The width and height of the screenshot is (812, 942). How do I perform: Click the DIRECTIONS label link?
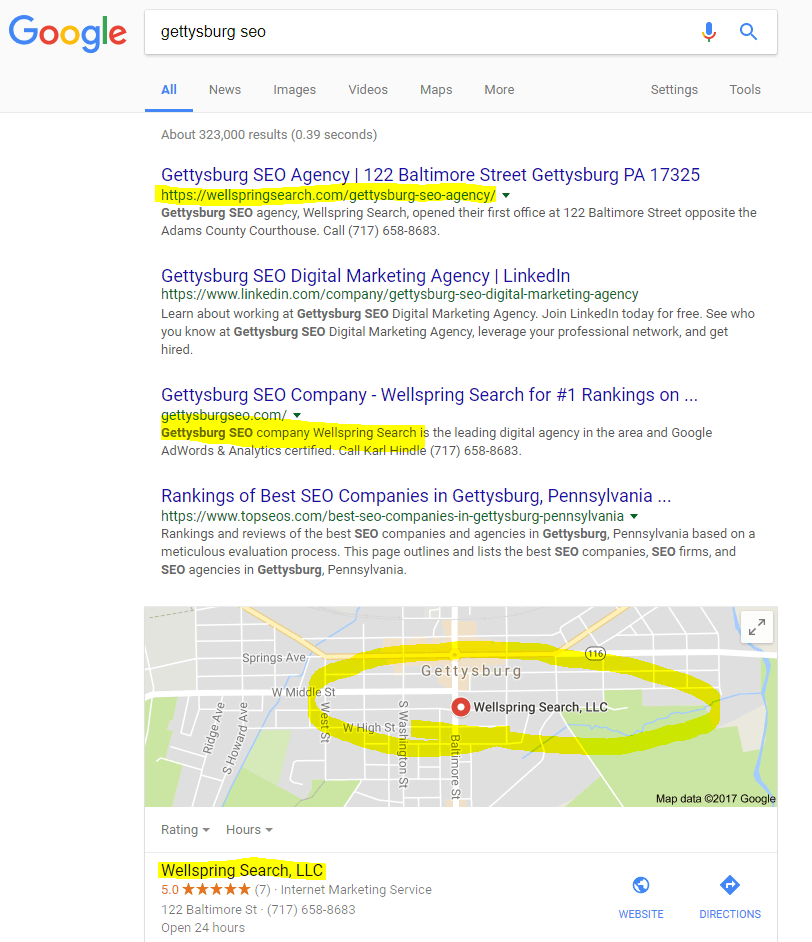(730, 914)
